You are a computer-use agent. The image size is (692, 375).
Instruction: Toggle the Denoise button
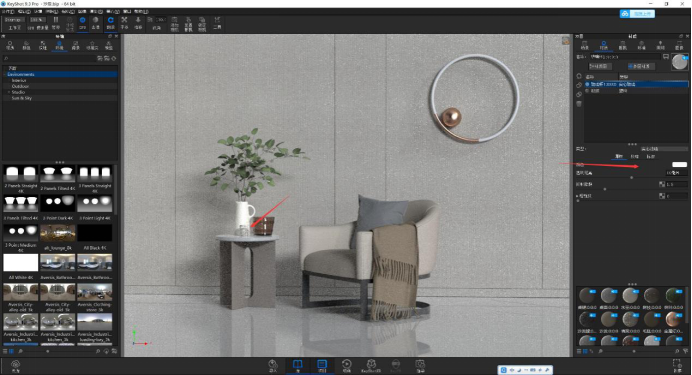pyautogui.click(x=96, y=22)
